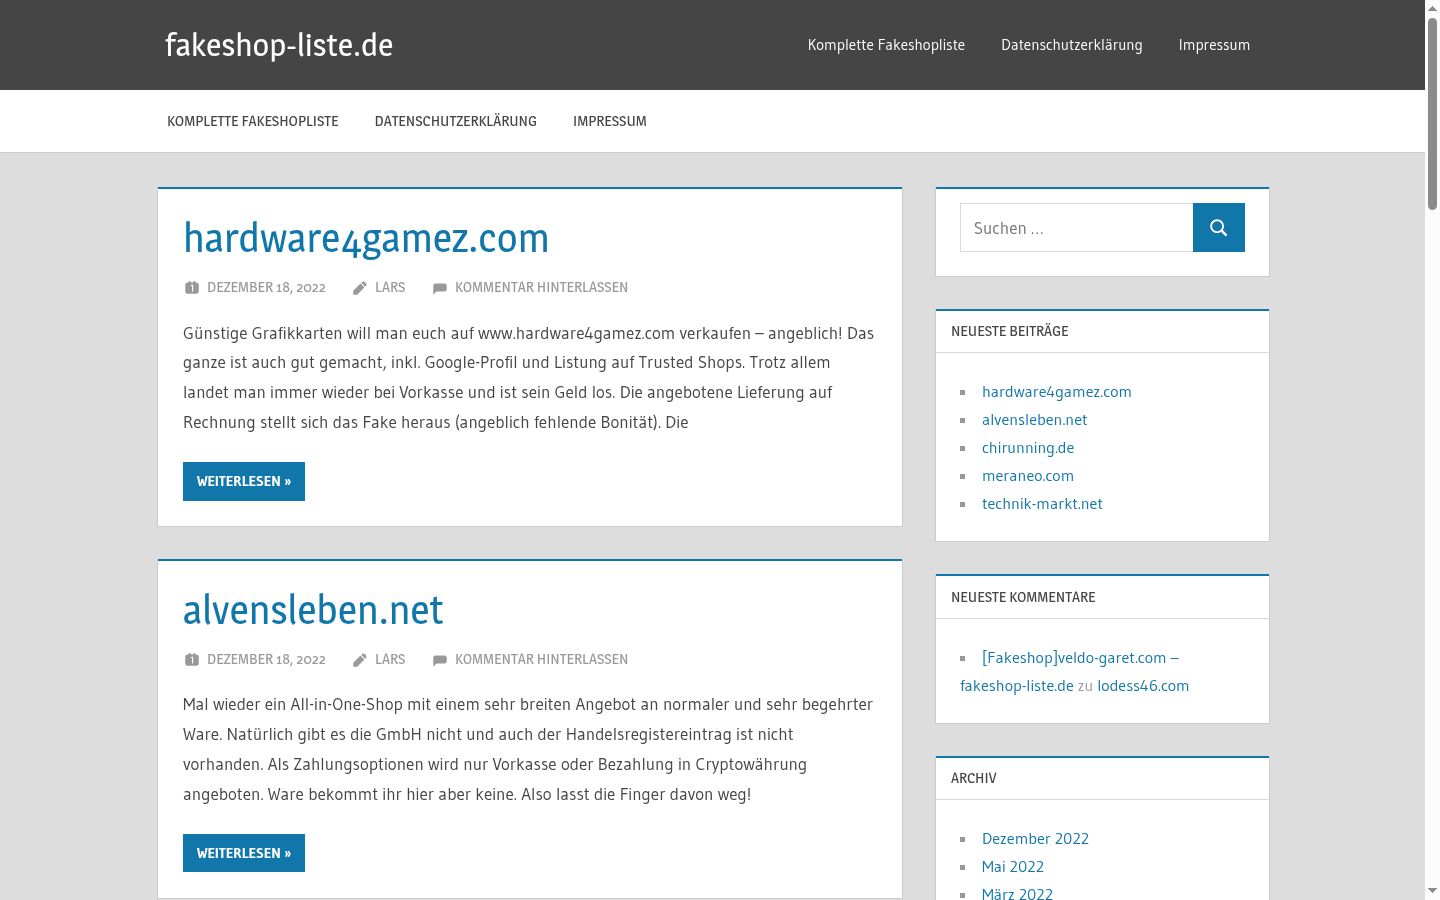Click calendar icon of hardware4gamez.com post
Viewport: 1440px width, 900px height.
(x=192, y=288)
